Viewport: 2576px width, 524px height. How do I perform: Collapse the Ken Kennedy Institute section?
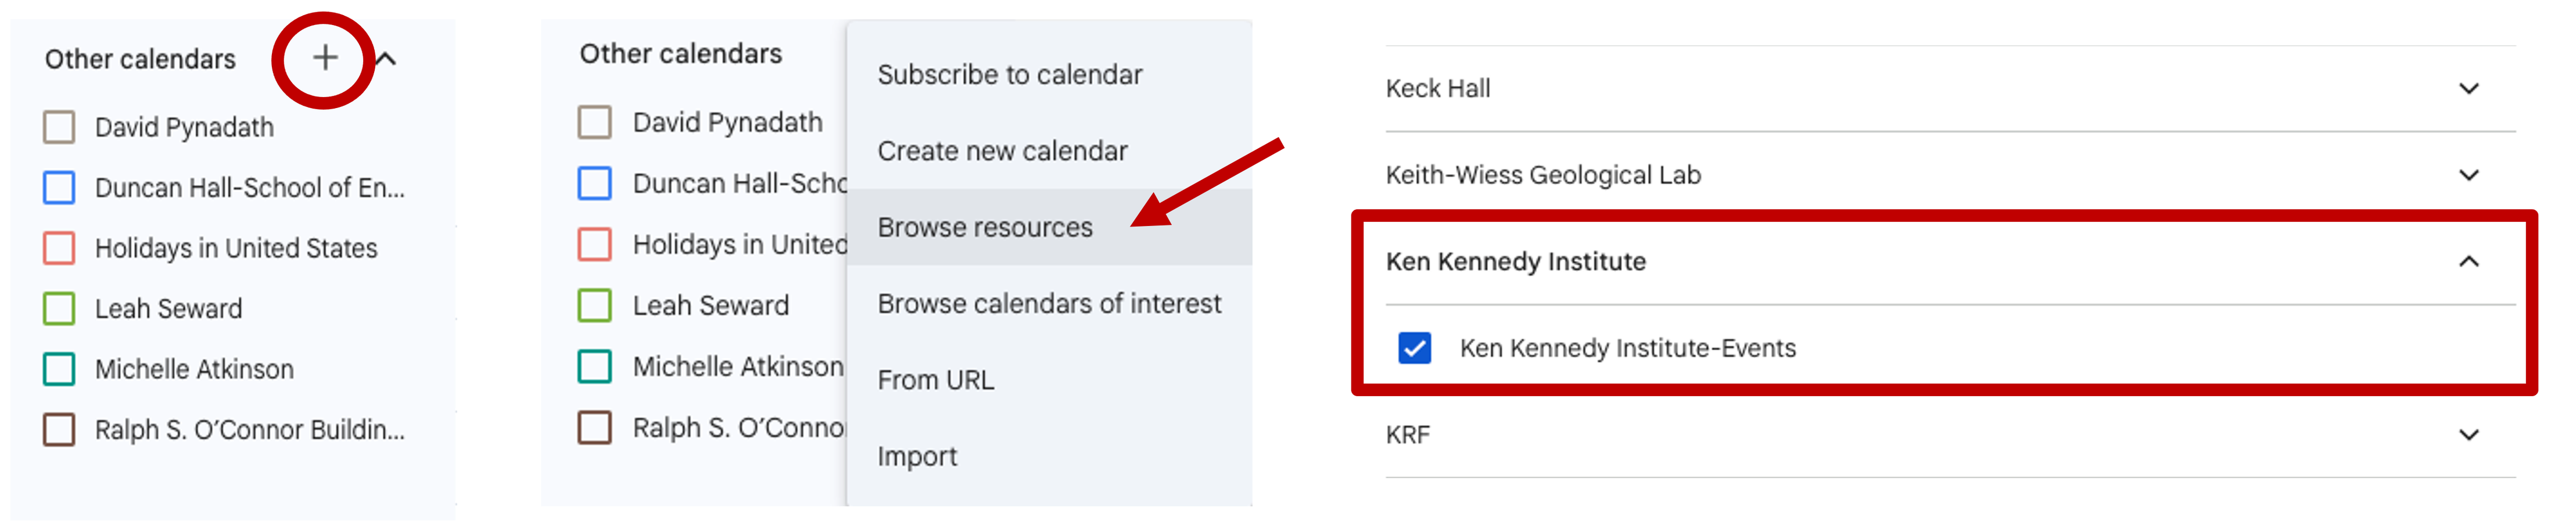coord(2468,262)
